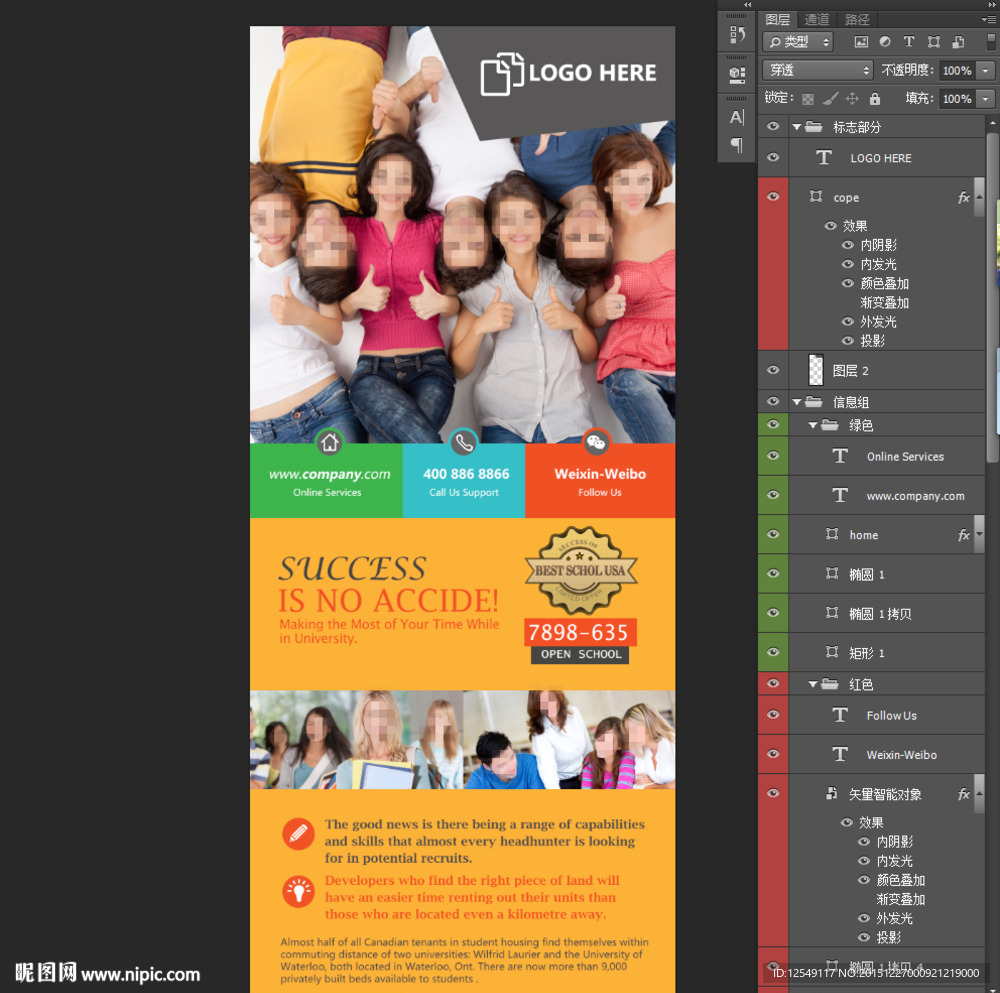Collapse effects list on cope layer

coord(979,198)
